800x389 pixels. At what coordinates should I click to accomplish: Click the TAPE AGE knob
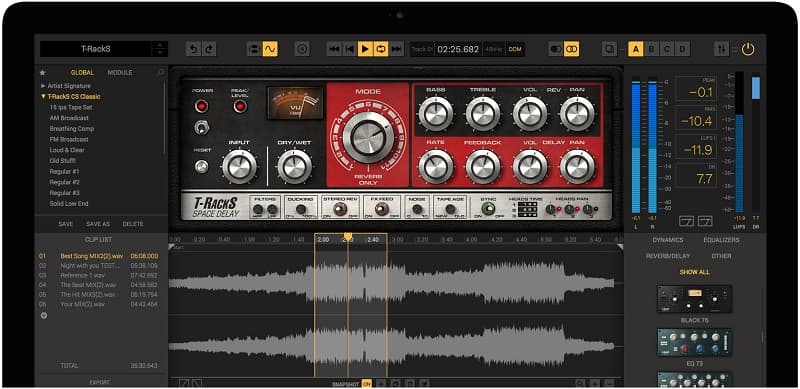[x=450, y=209]
